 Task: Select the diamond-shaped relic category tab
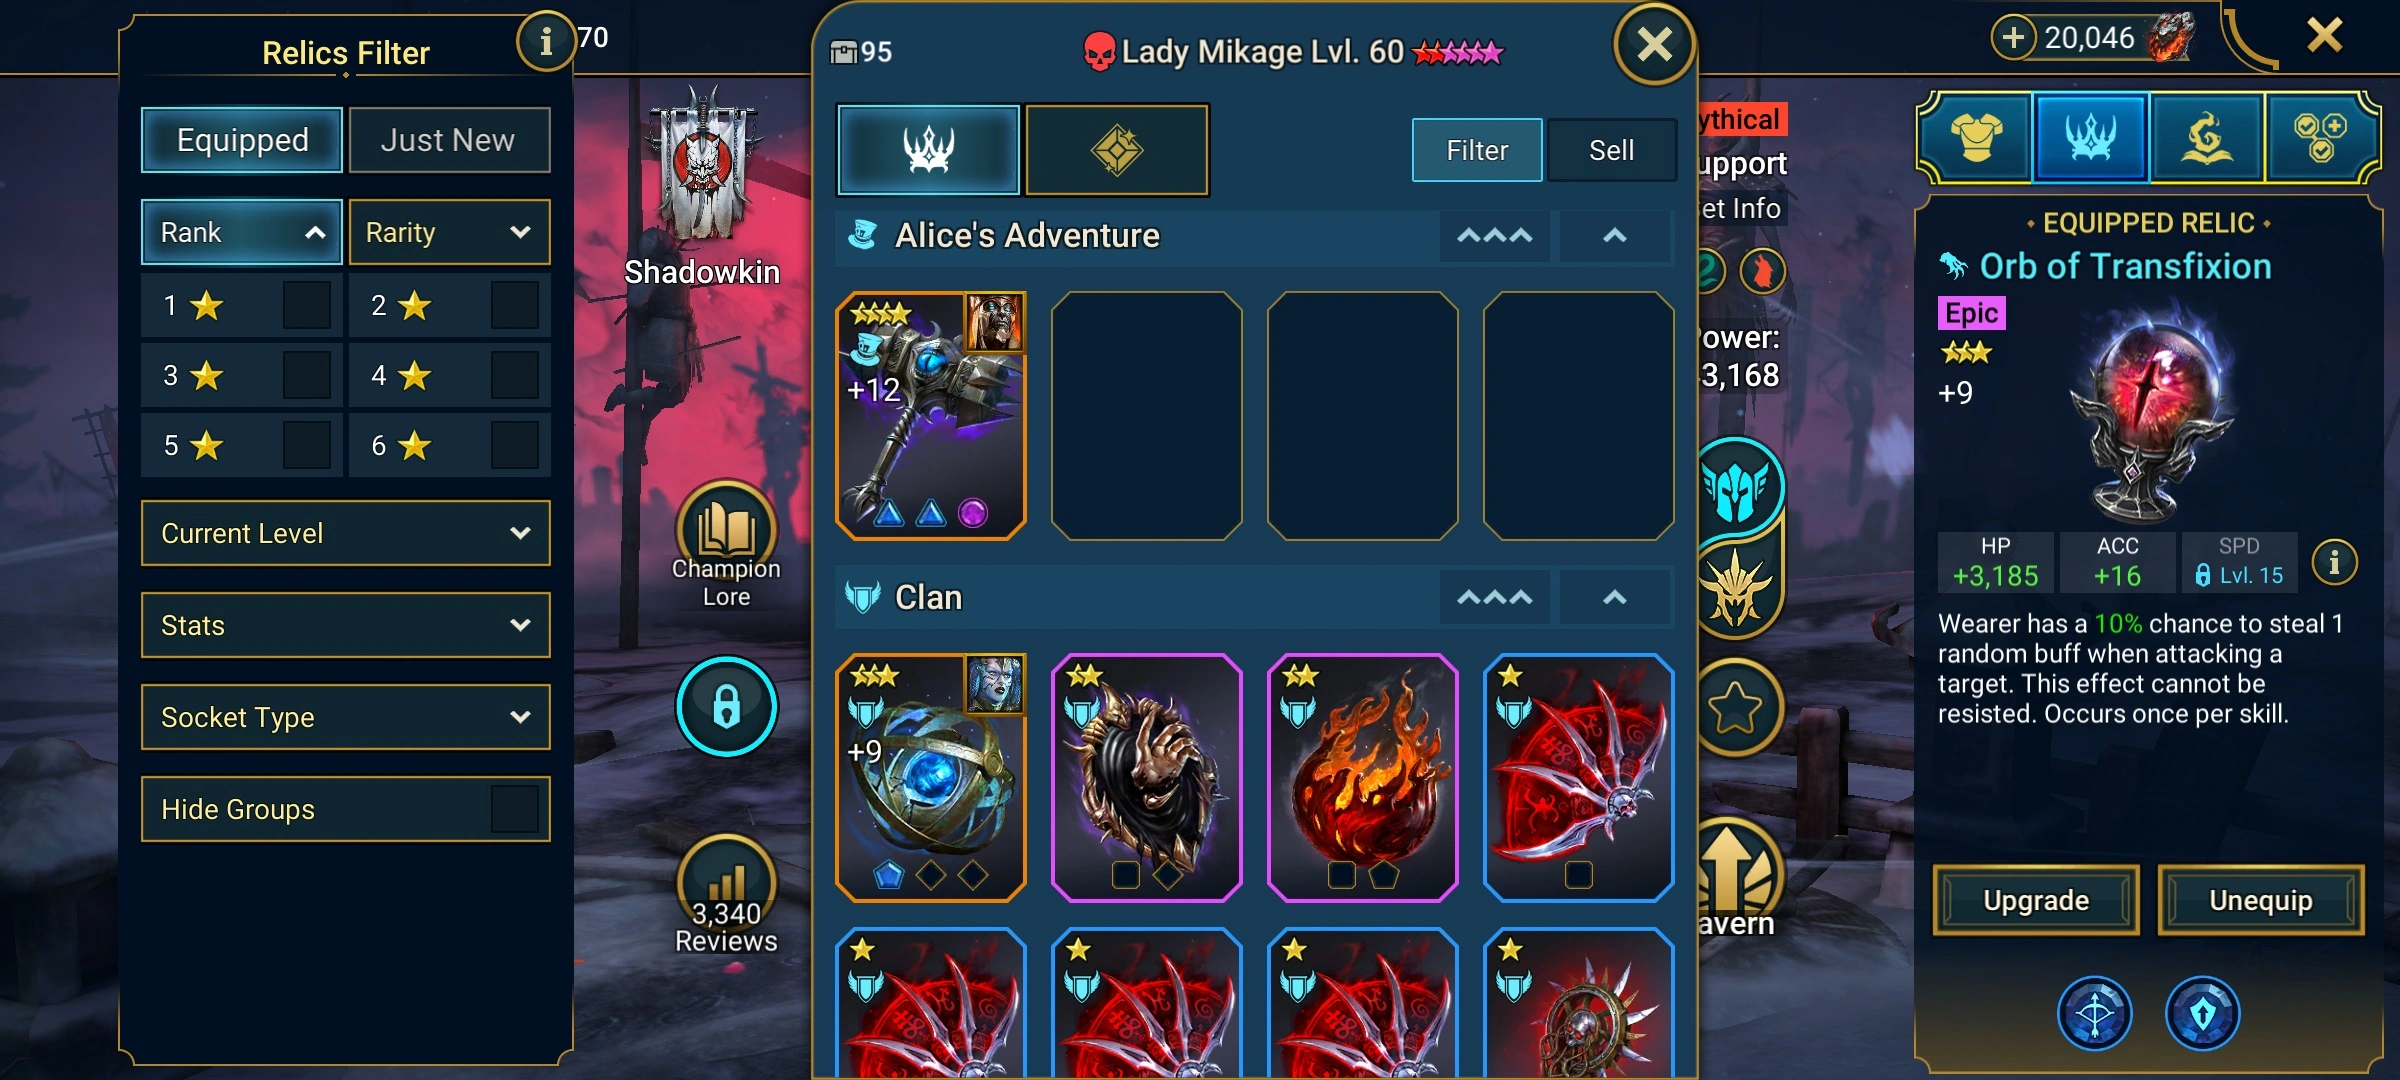pyautogui.click(x=1117, y=150)
